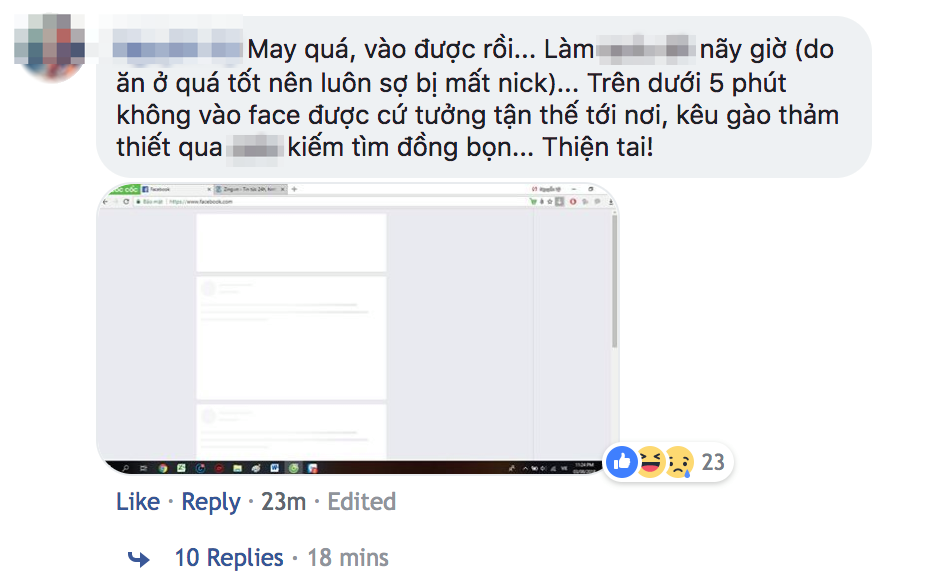Click the browser reload icon
This screenshot has width=944, height=582.
tap(126, 202)
